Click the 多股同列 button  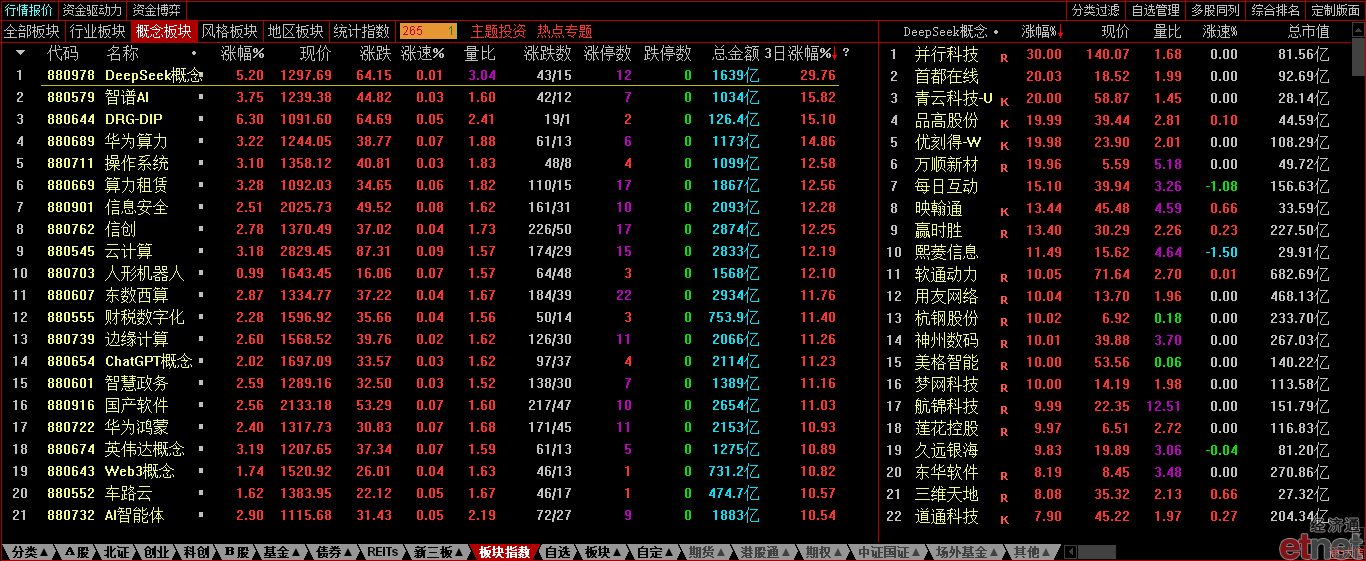coord(1215,10)
